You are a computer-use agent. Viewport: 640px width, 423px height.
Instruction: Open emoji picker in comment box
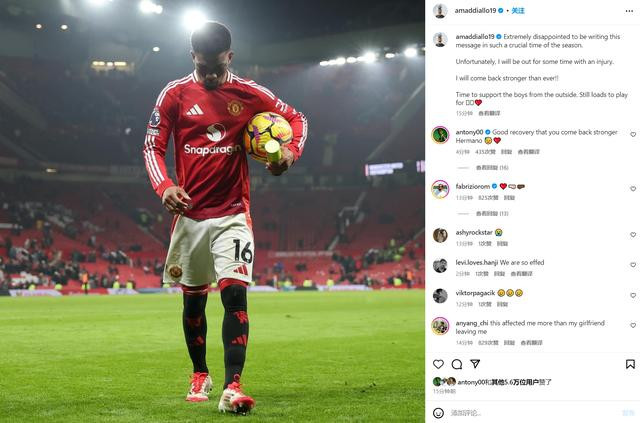click(438, 413)
